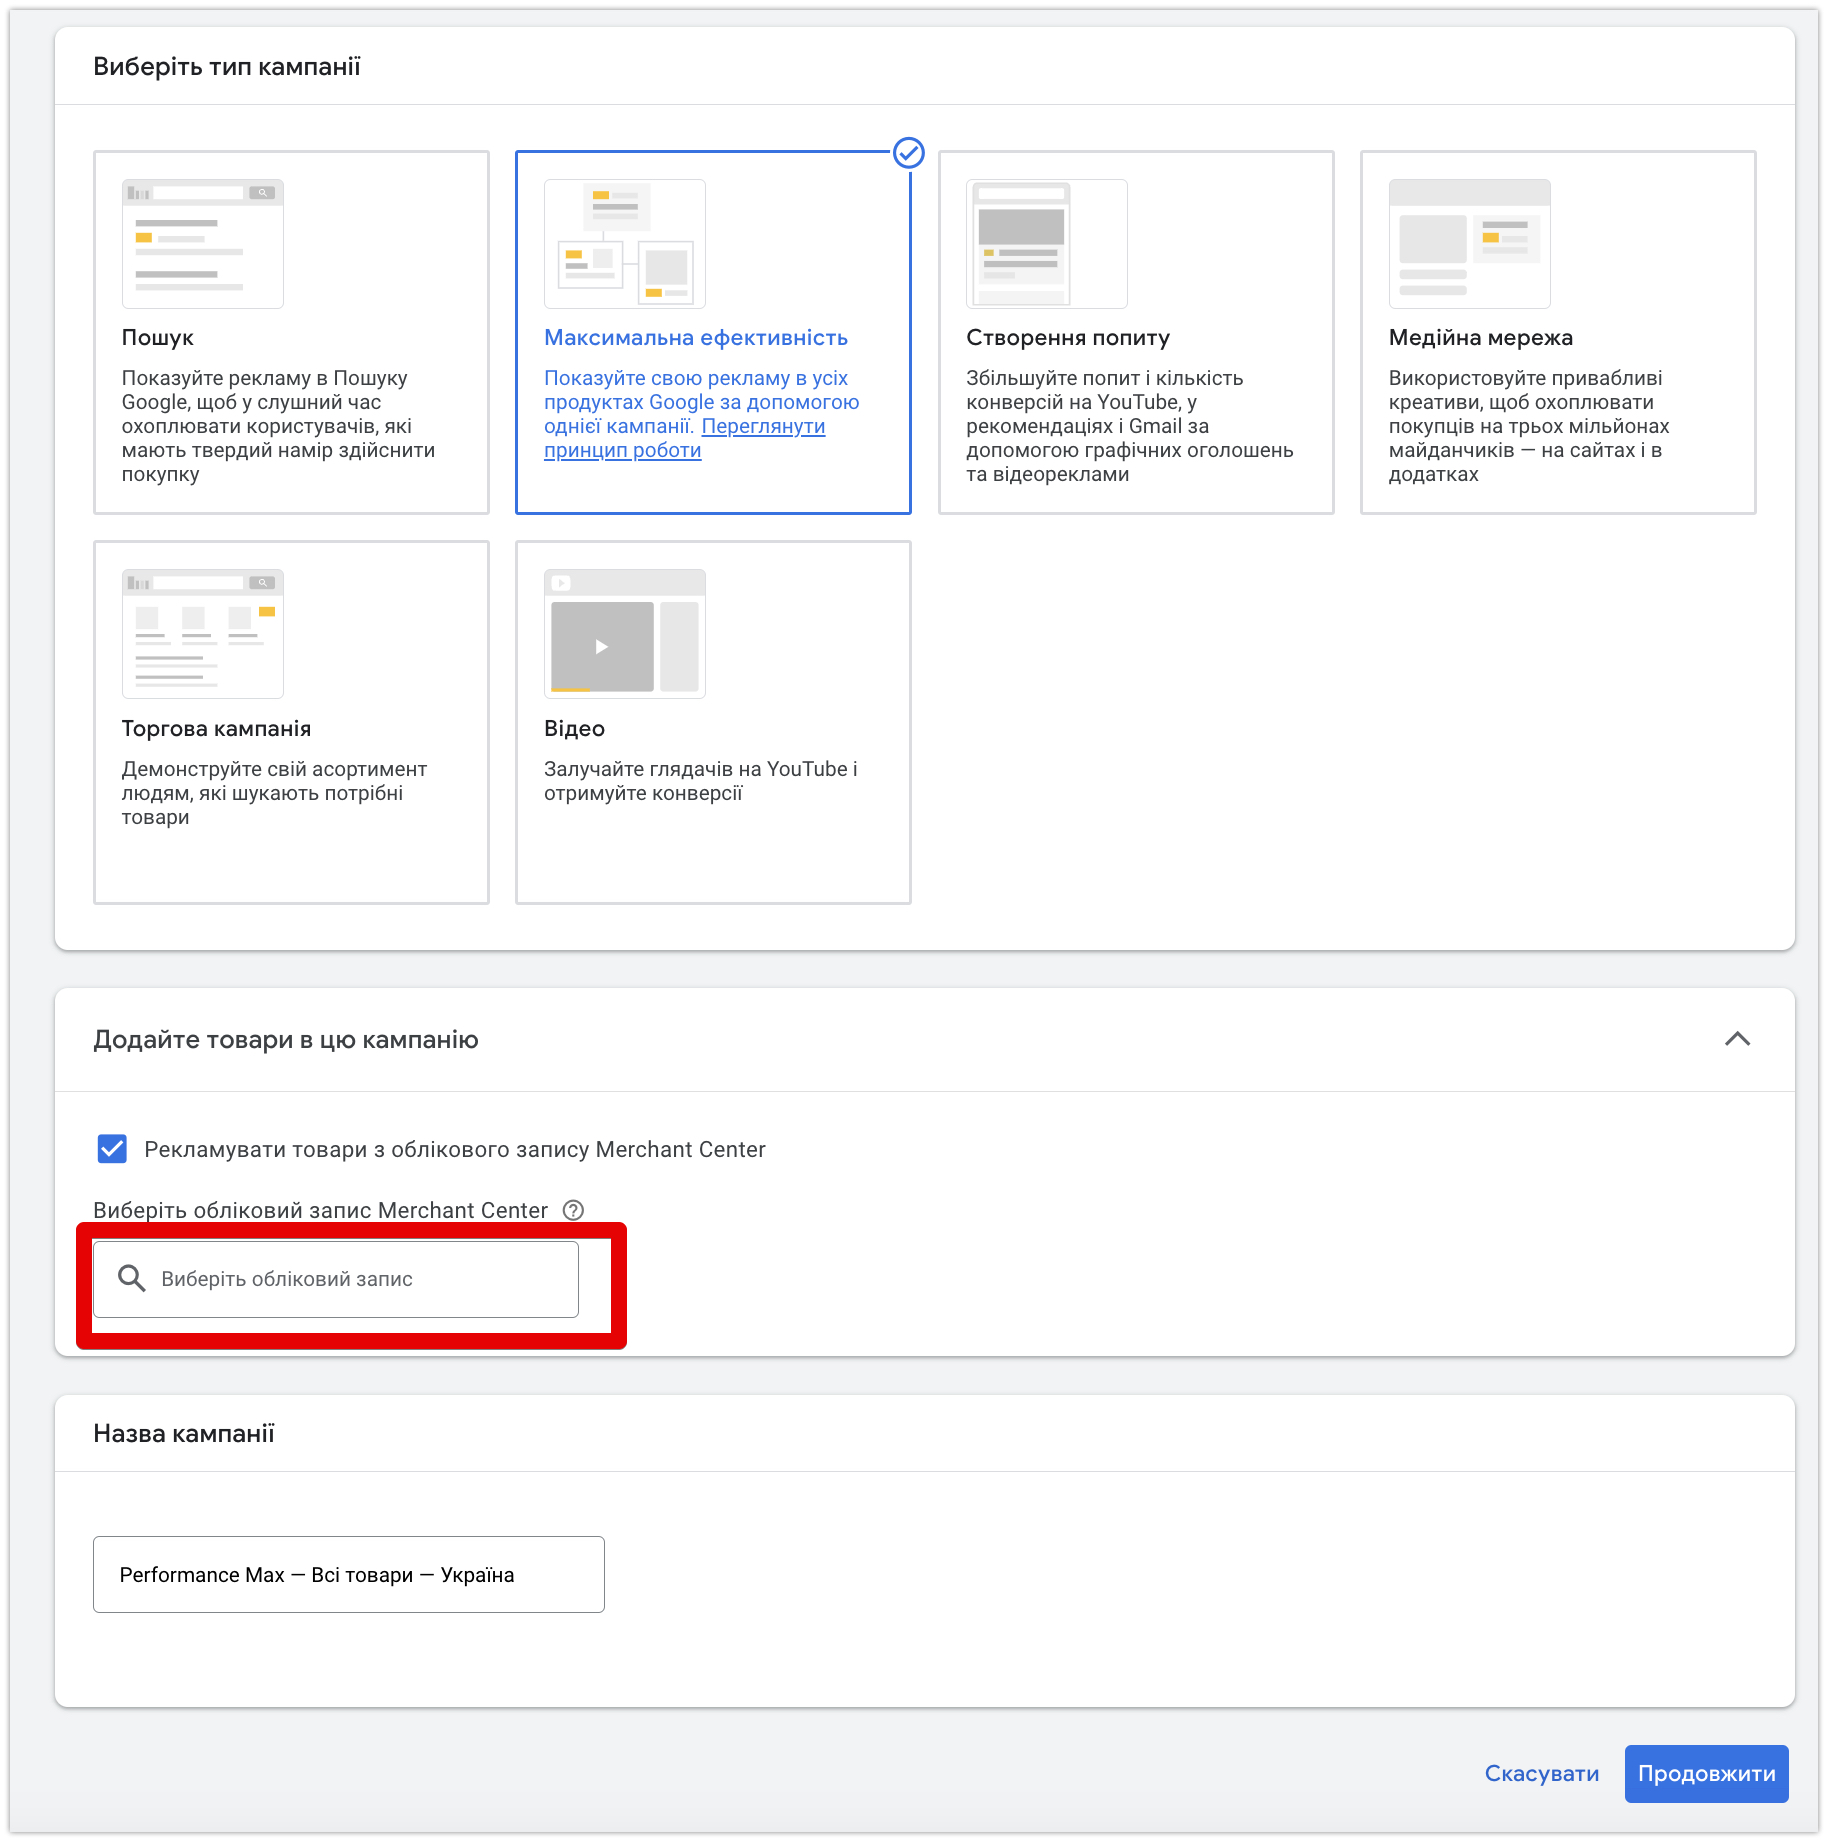Viewport: 1828px width, 1842px height.
Task: Collapse the Додайте товари section chevron
Action: pyautogui.click(x=1738, y=1039)
